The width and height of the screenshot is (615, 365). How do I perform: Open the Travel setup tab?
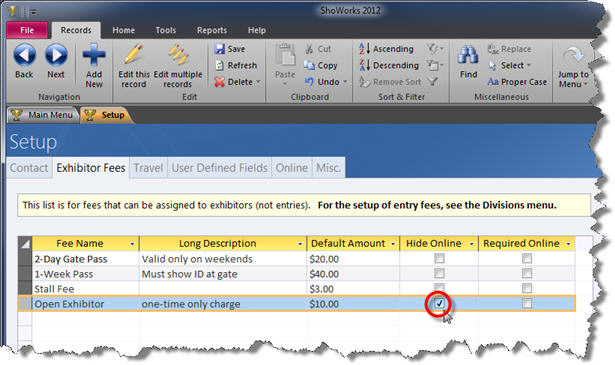click(148, 168)
